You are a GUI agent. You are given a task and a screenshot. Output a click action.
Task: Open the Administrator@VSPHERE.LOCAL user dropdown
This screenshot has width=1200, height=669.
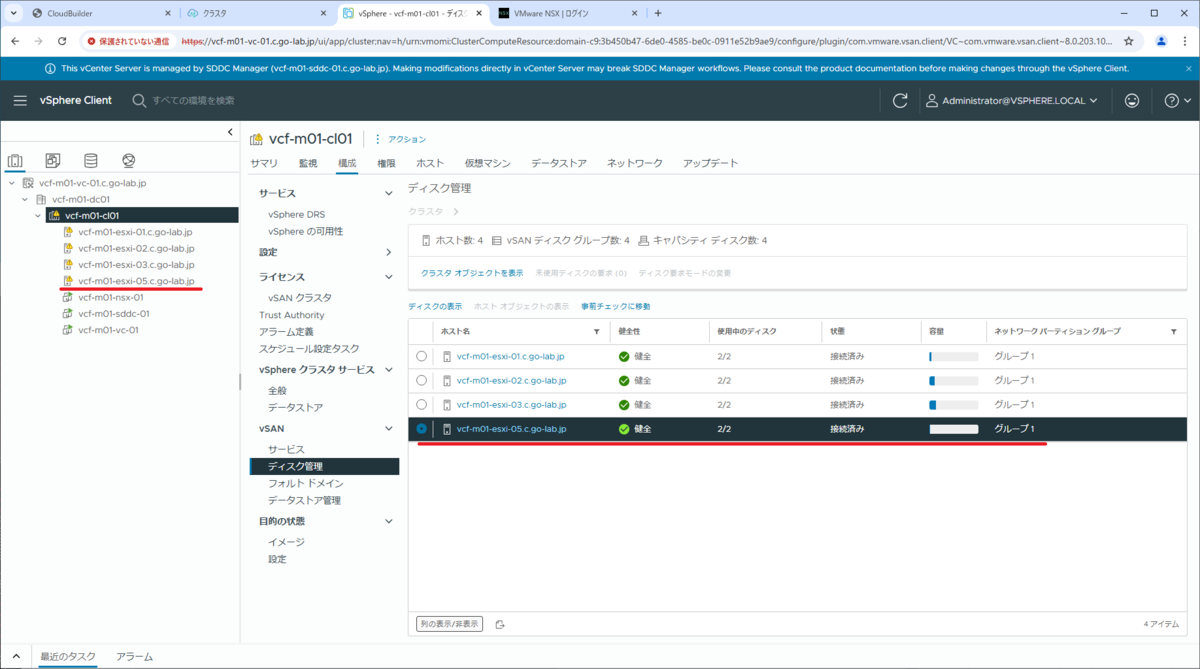click(1011, 101)
